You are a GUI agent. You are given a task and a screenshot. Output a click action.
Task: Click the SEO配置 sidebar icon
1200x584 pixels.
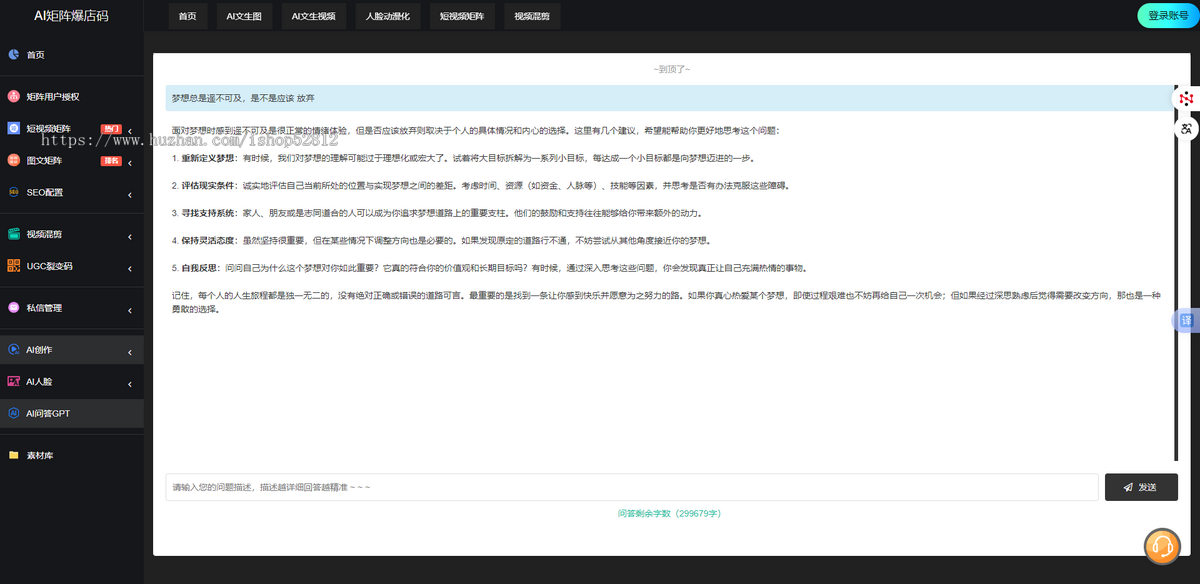coord(14,192)
